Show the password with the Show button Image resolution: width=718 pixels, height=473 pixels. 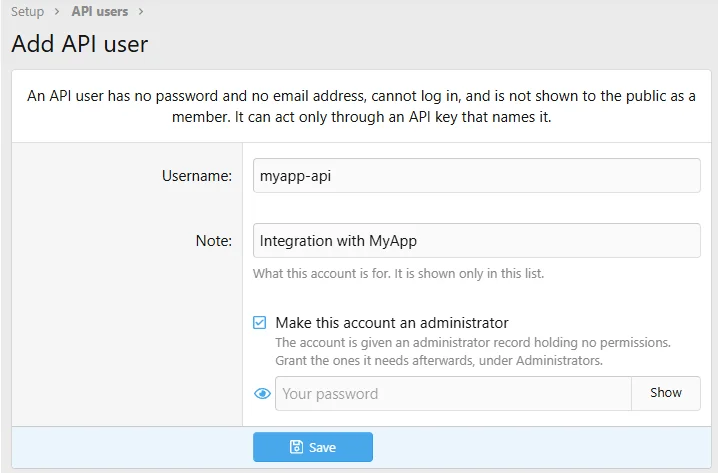pos(666,393)
